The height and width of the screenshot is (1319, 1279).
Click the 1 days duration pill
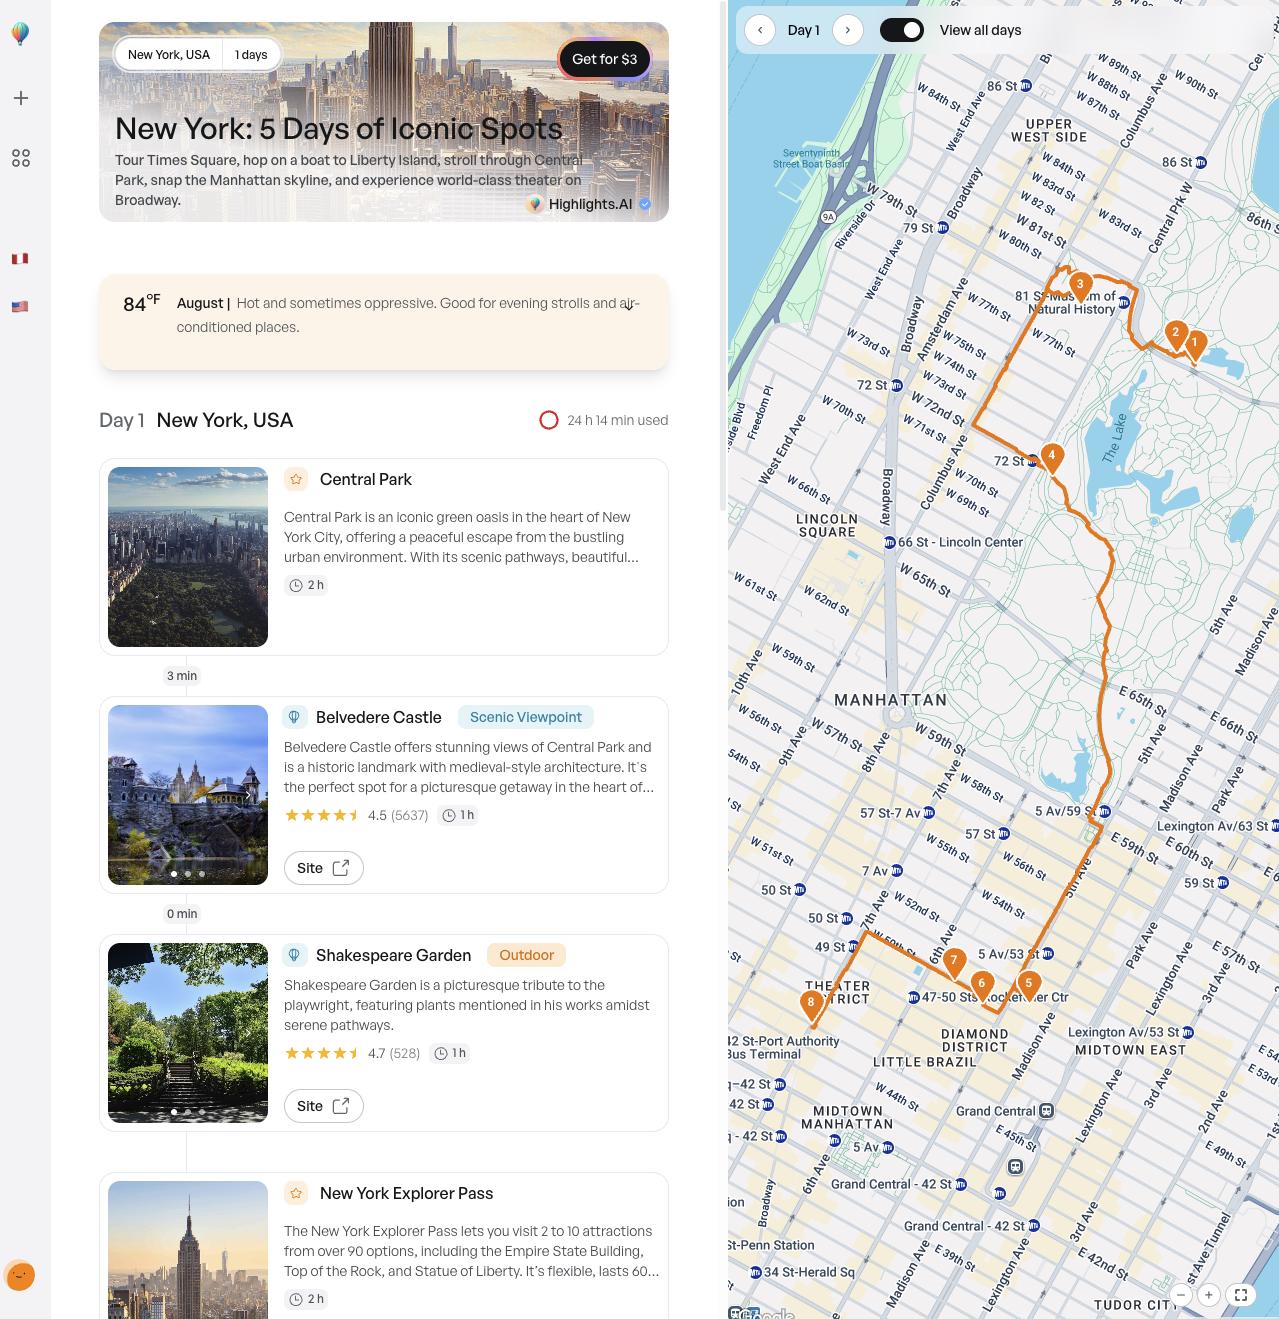pos(251,55)
